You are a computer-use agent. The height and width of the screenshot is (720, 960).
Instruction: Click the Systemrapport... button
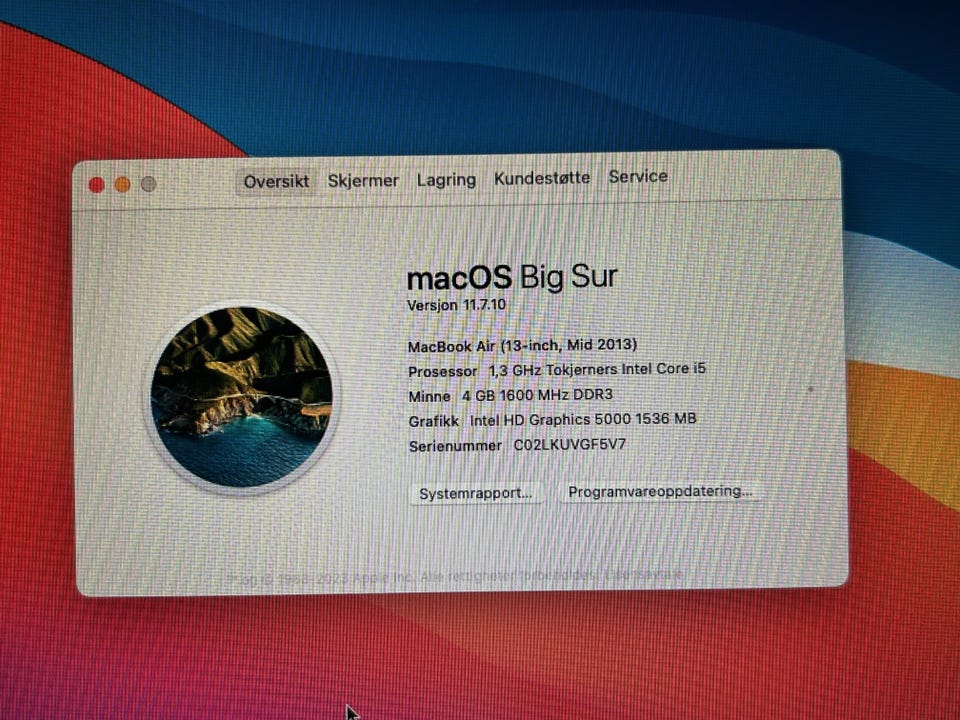[x=476, y=493]
